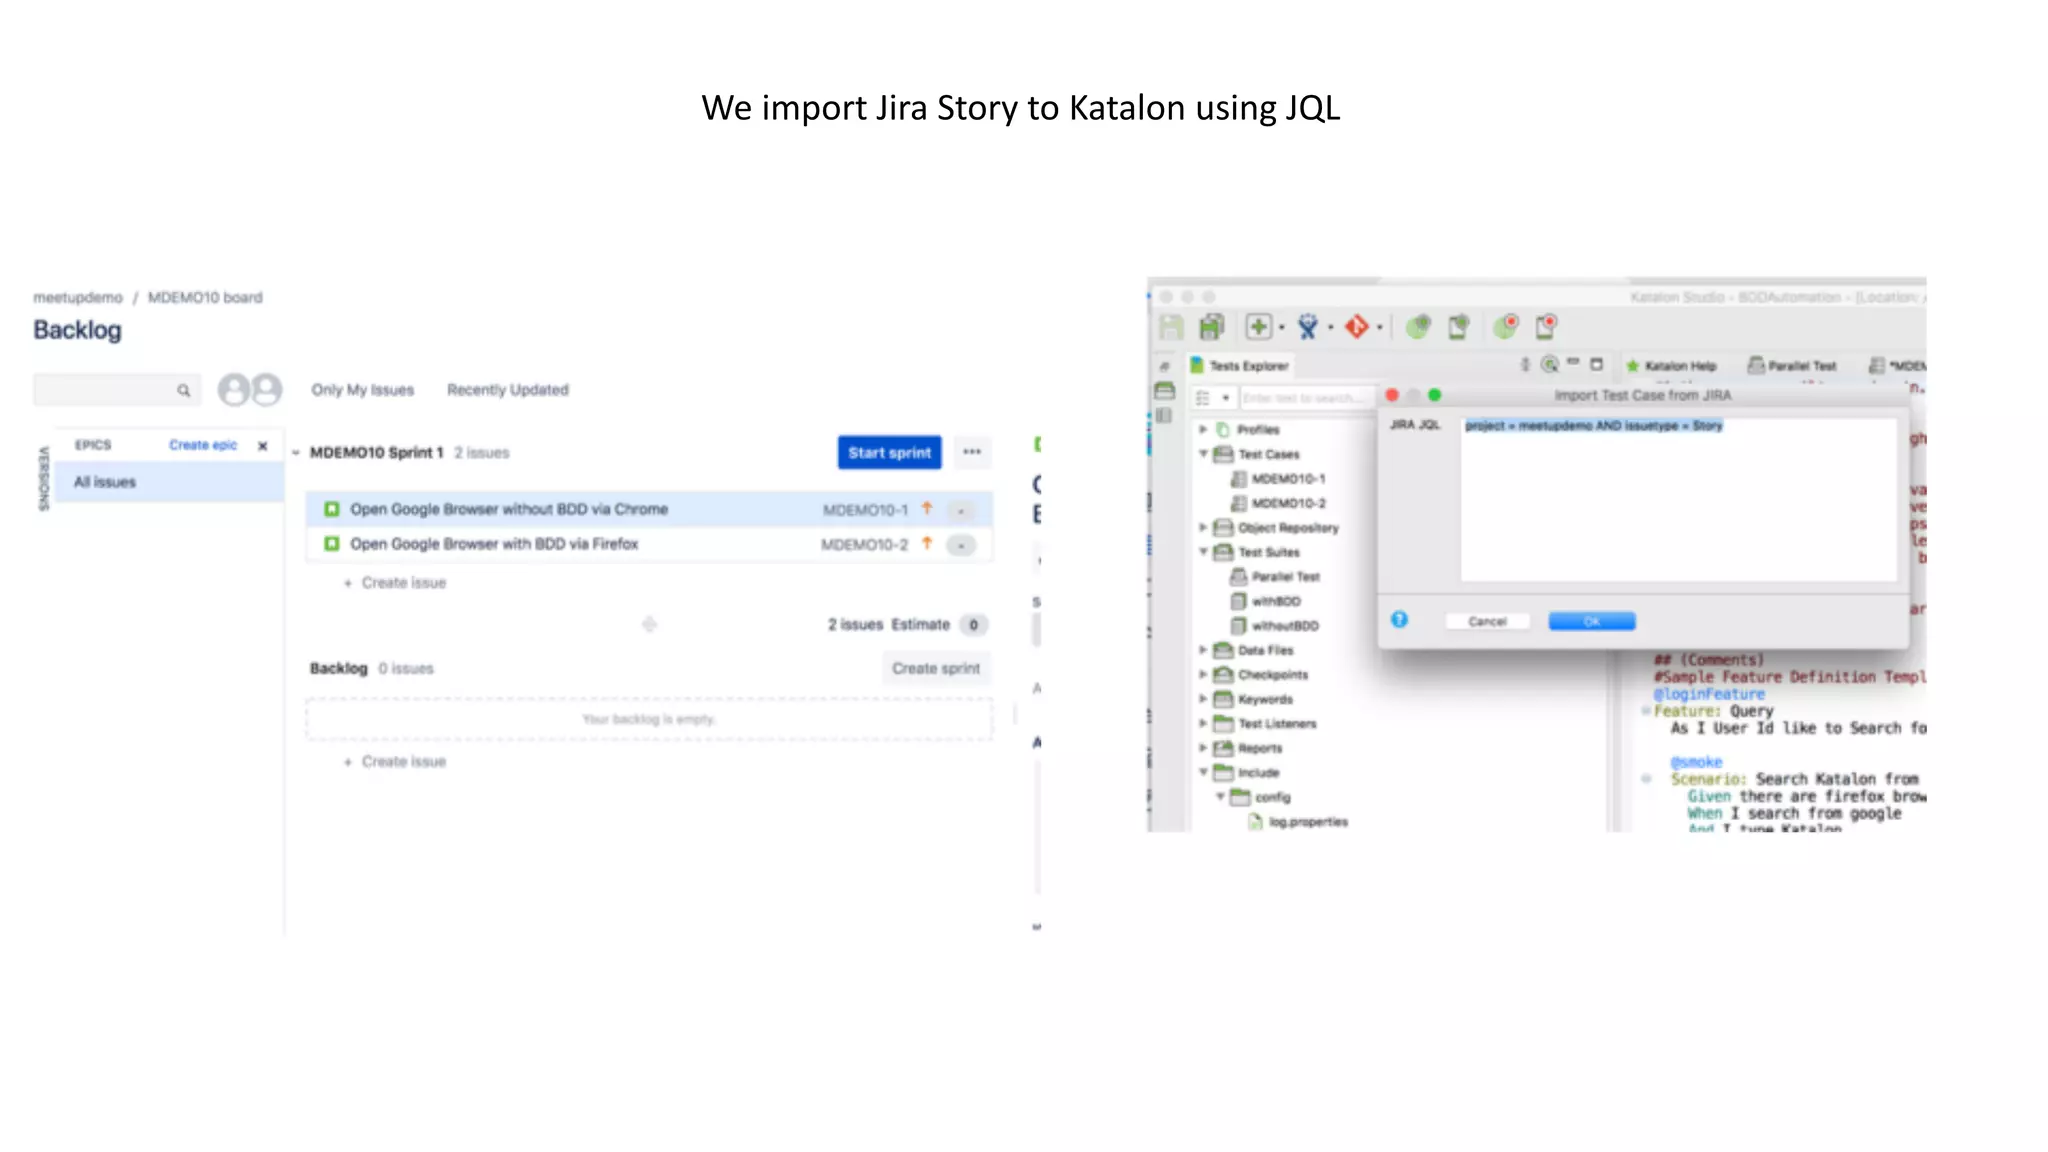Click the advanced search icon in Tests Explorer
This screenshot has width=2048, height=1152.
pos(1550,365)
